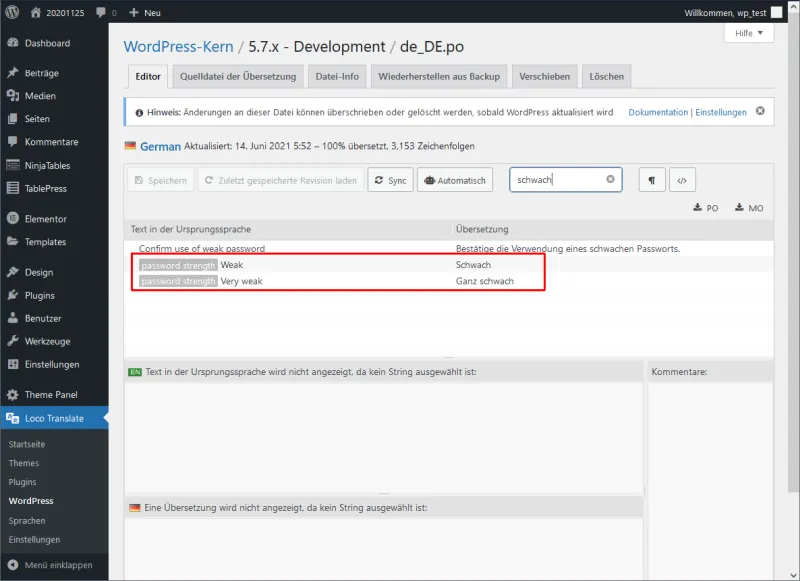Open Quelldatei der Übersetzung tab
Screen dimensions: 800x581
[238, 77]
